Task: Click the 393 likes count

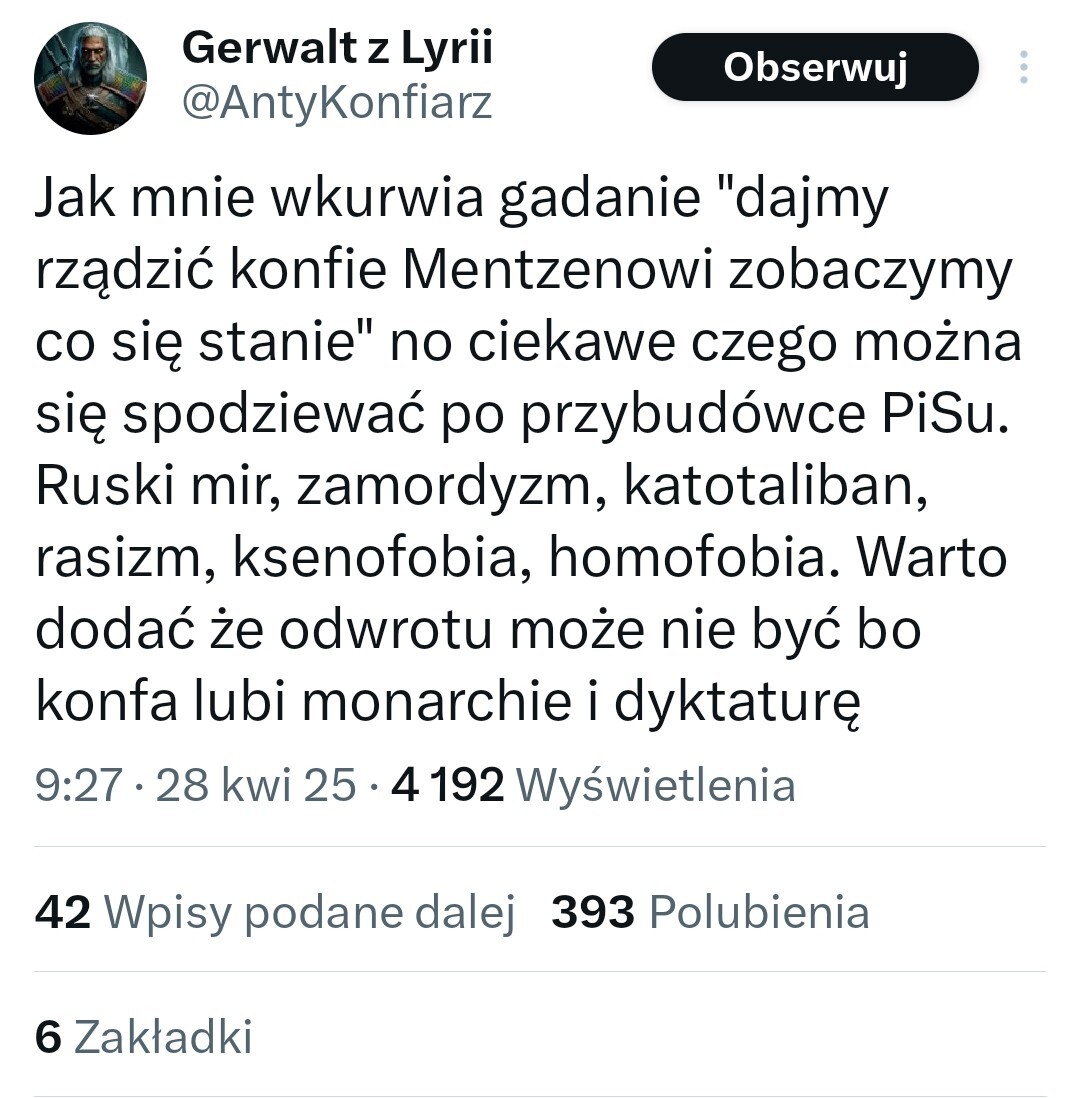Action: pyautogui.click(x=593, y=911)
